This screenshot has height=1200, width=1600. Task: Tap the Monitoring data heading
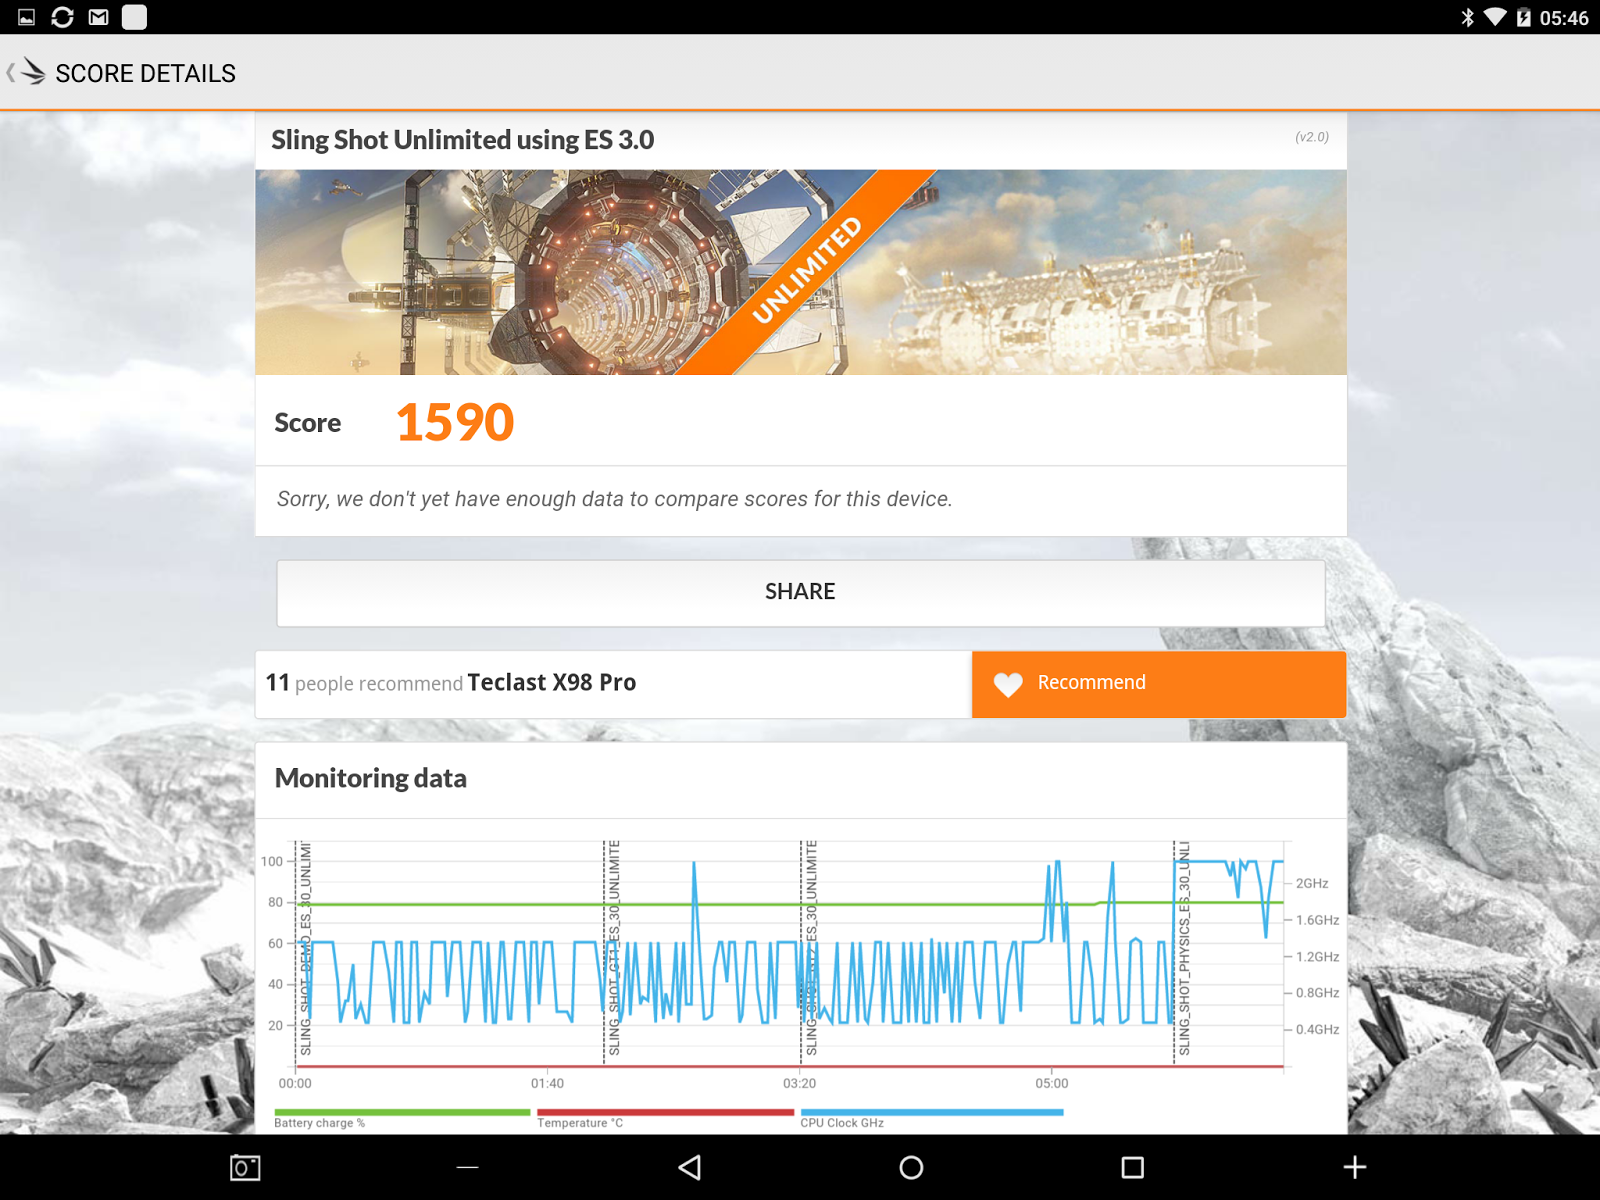click(371, 778)
